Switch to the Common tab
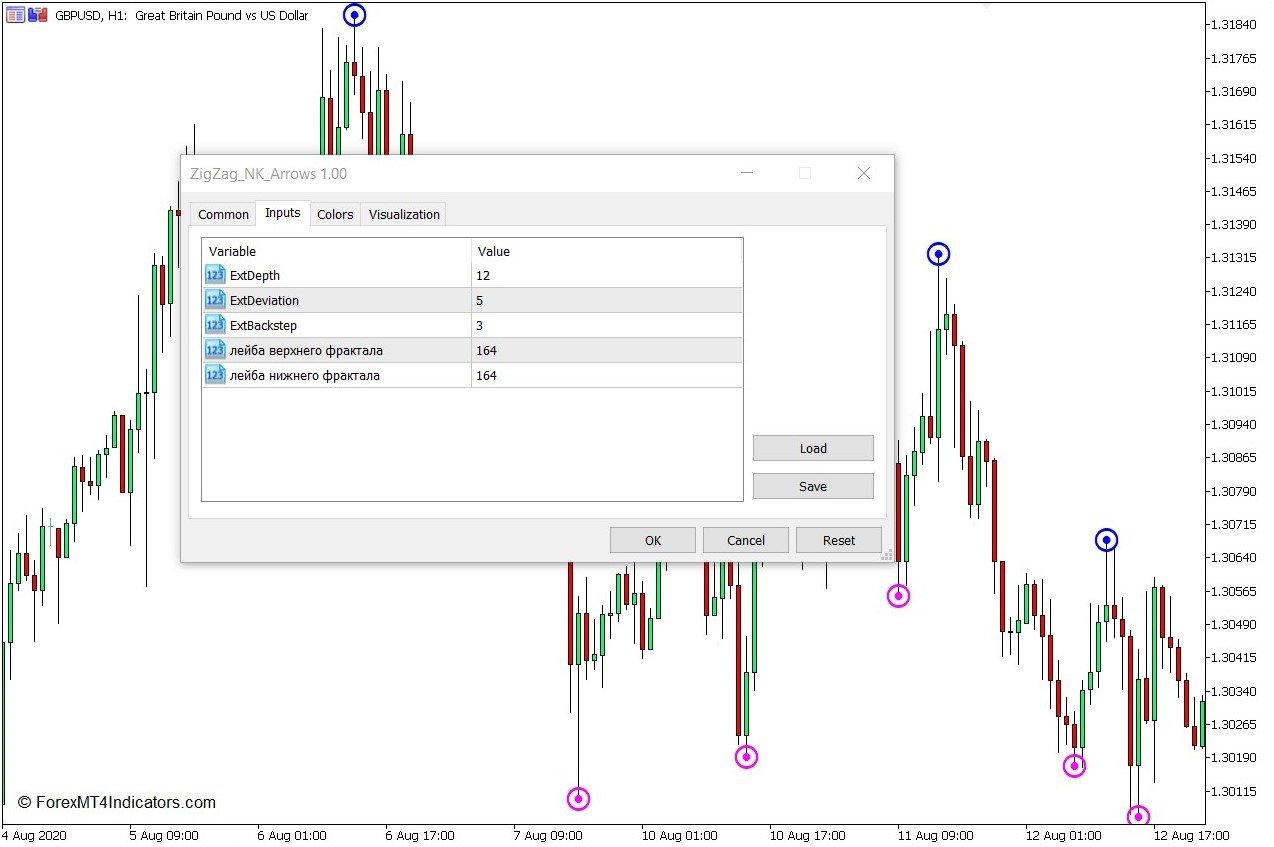 (223, 214)
